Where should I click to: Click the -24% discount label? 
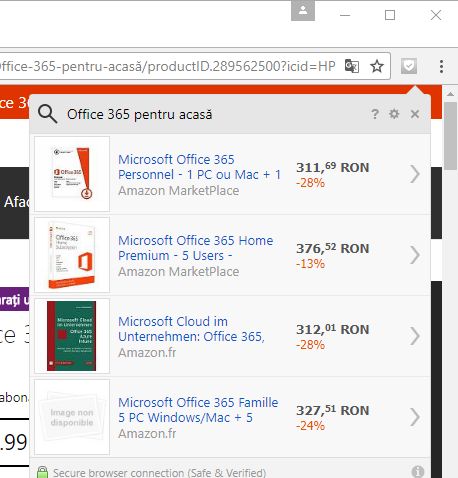click(310, 426)
